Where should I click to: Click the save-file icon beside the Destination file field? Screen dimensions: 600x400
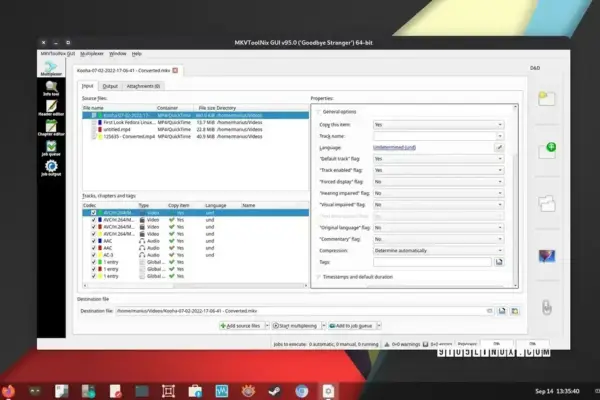502,311
